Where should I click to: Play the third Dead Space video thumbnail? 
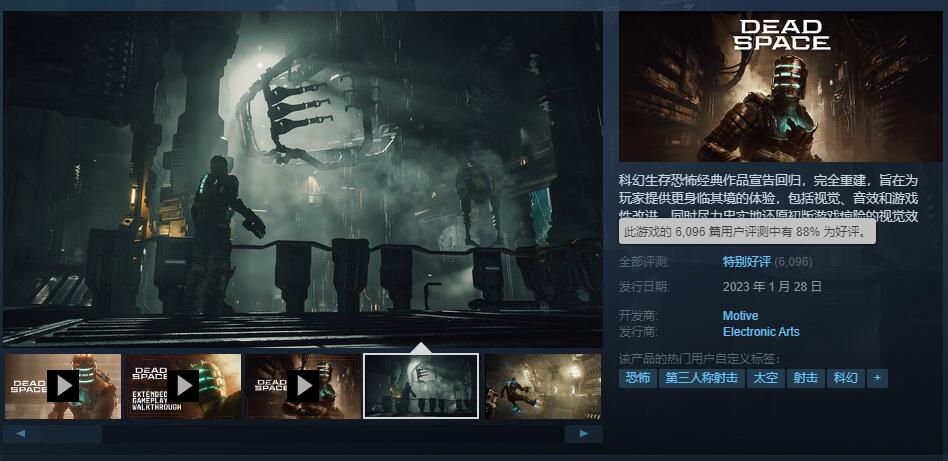pos(303,386)
